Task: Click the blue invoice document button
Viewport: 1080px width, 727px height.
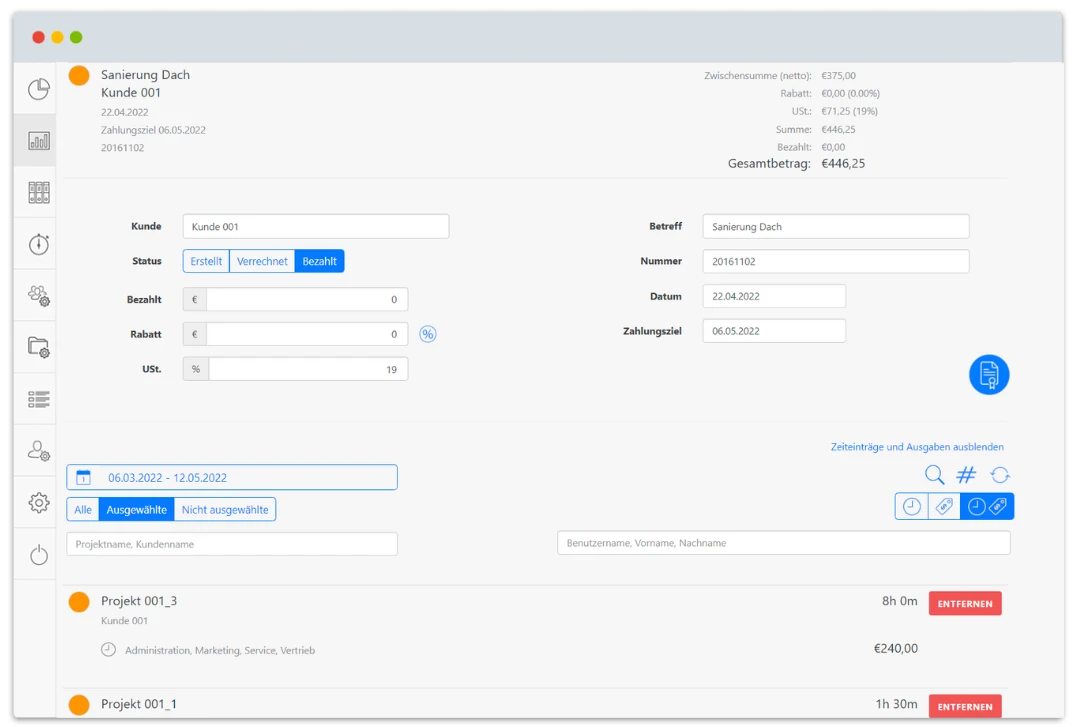Action: [x=988, y=375]
